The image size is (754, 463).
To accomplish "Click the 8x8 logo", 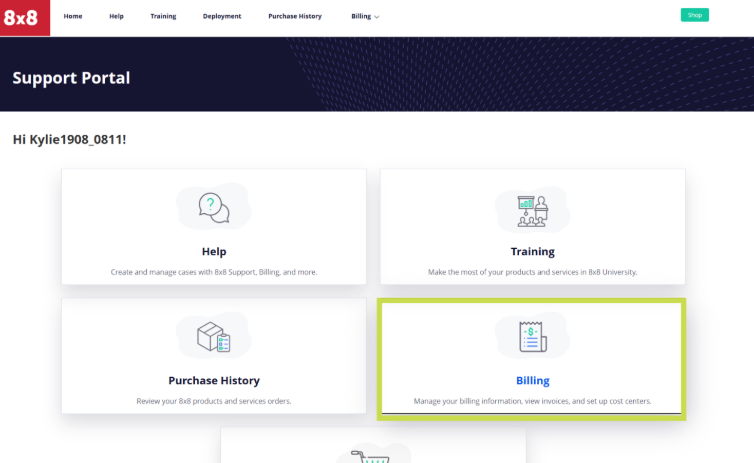I will coord(25,17).
